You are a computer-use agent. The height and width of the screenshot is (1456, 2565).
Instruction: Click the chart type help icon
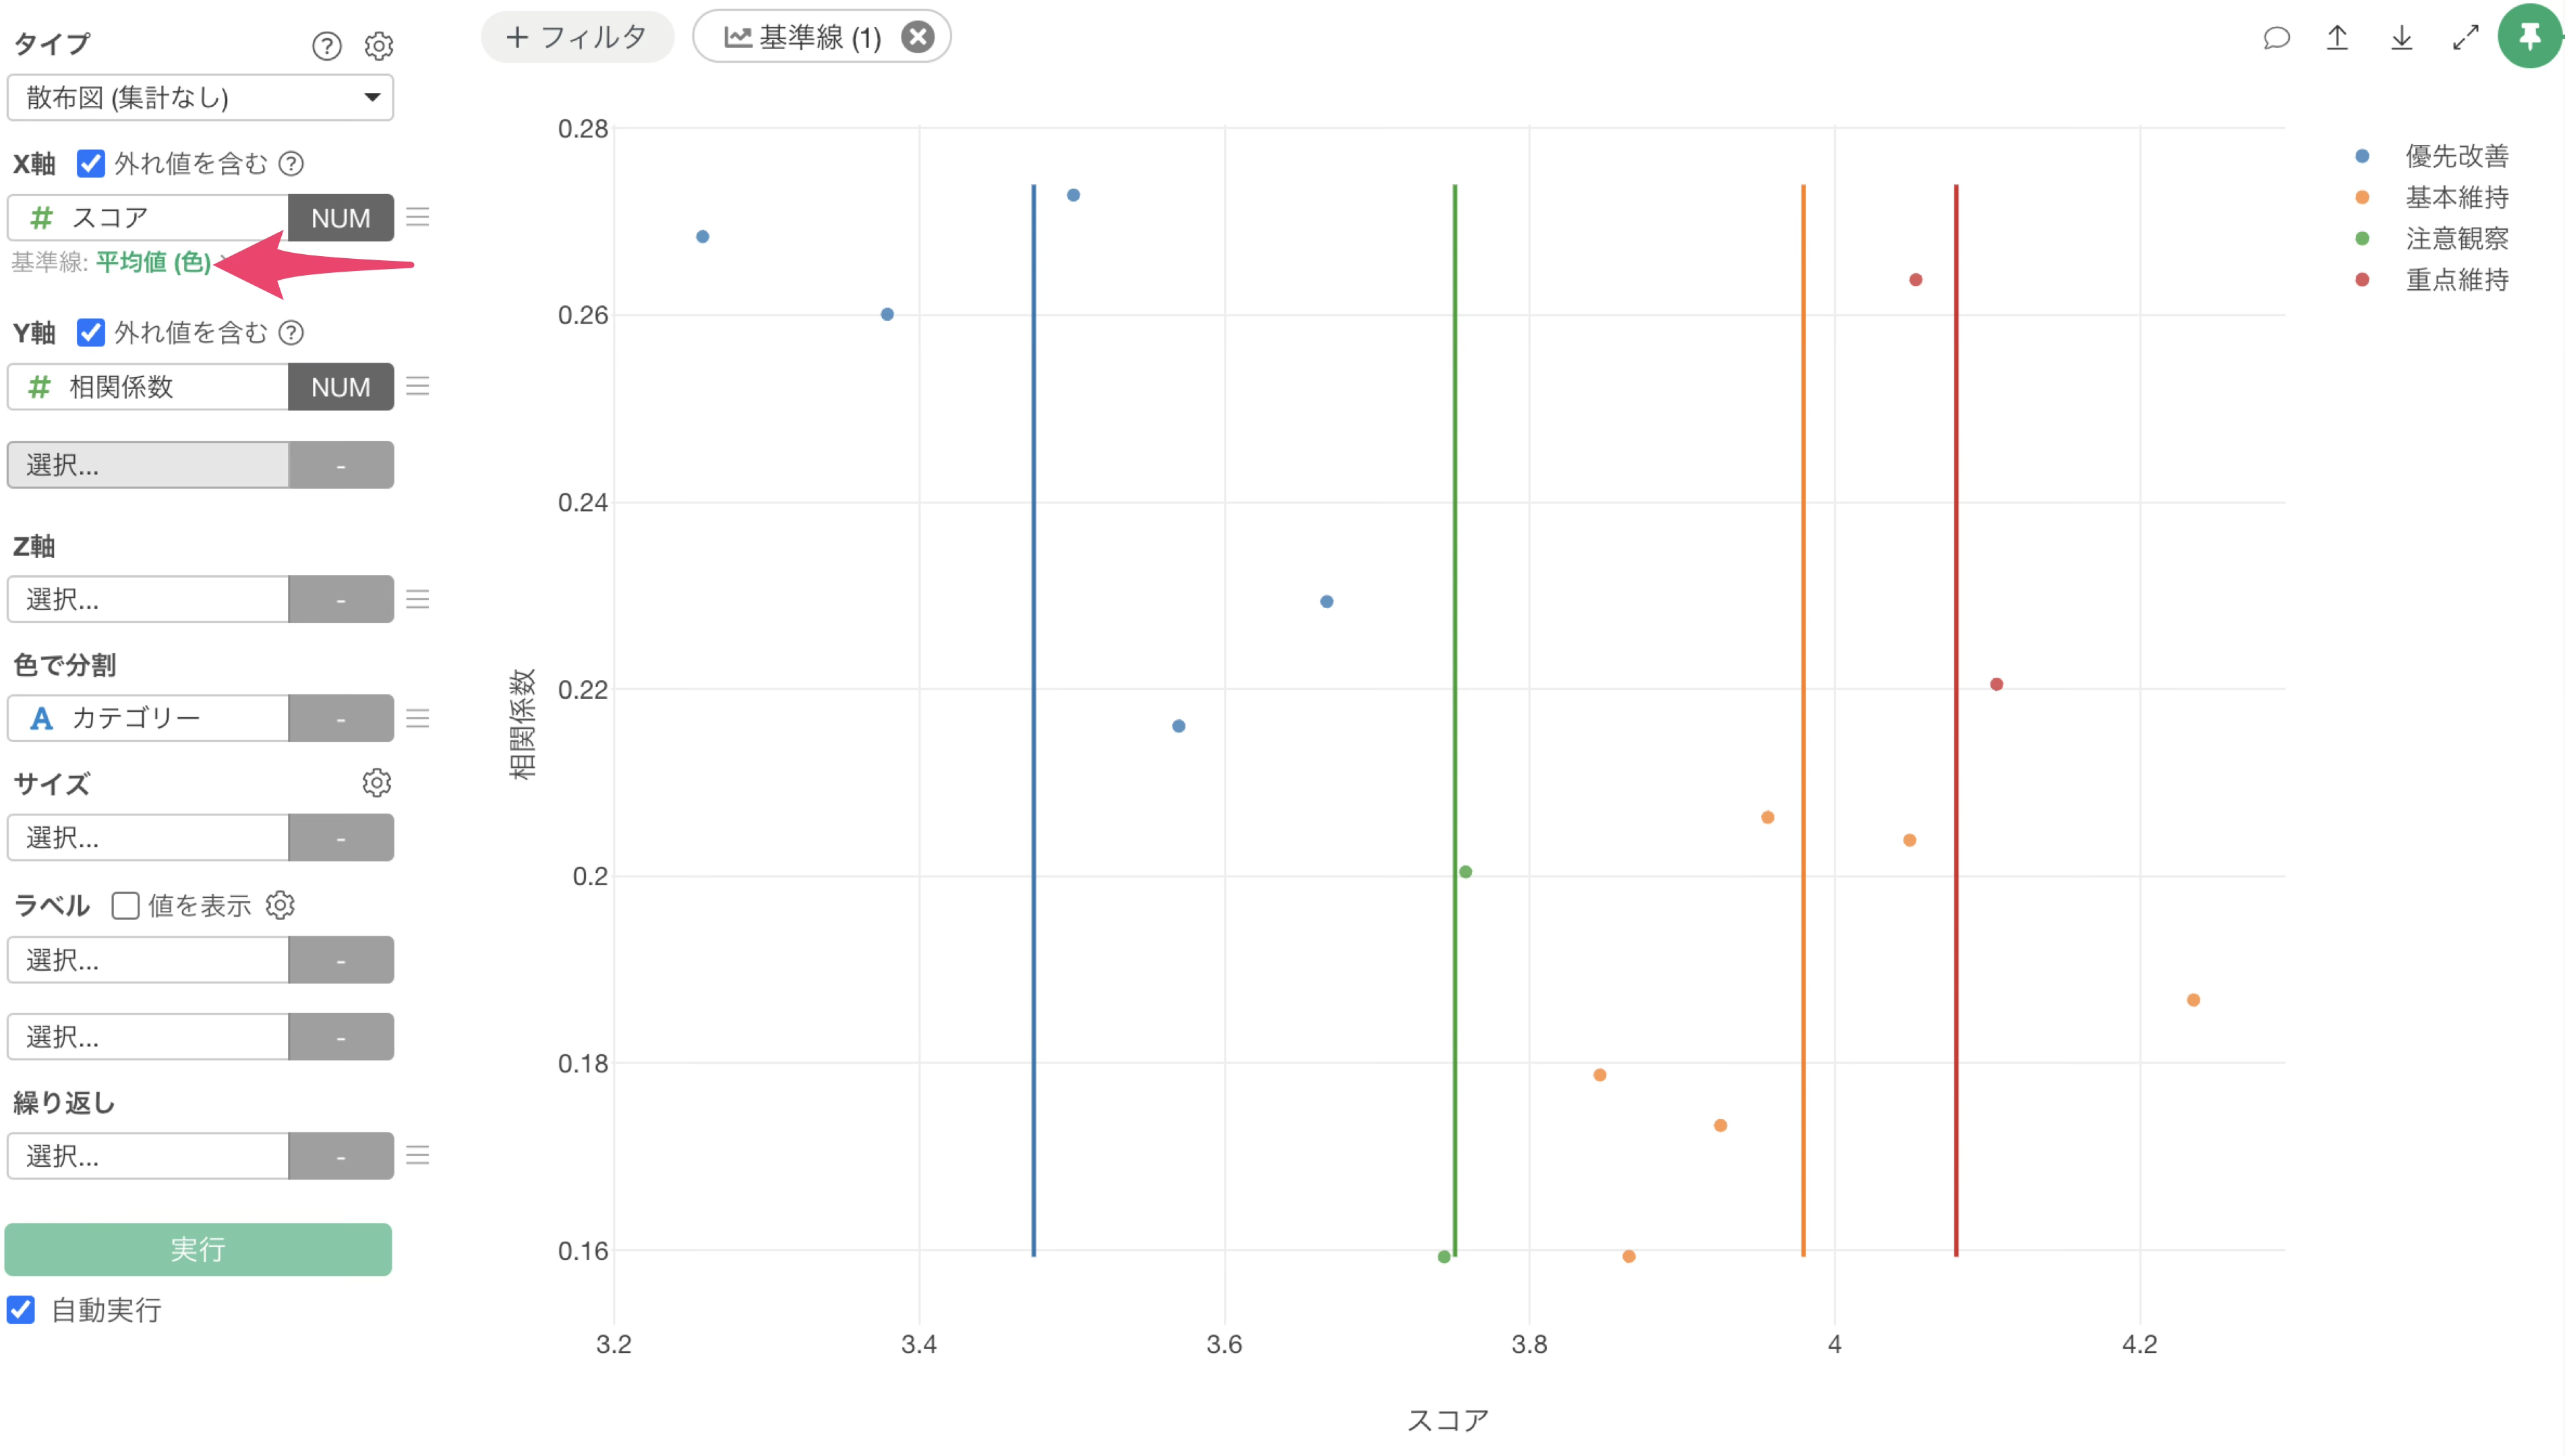click(326, 46)
